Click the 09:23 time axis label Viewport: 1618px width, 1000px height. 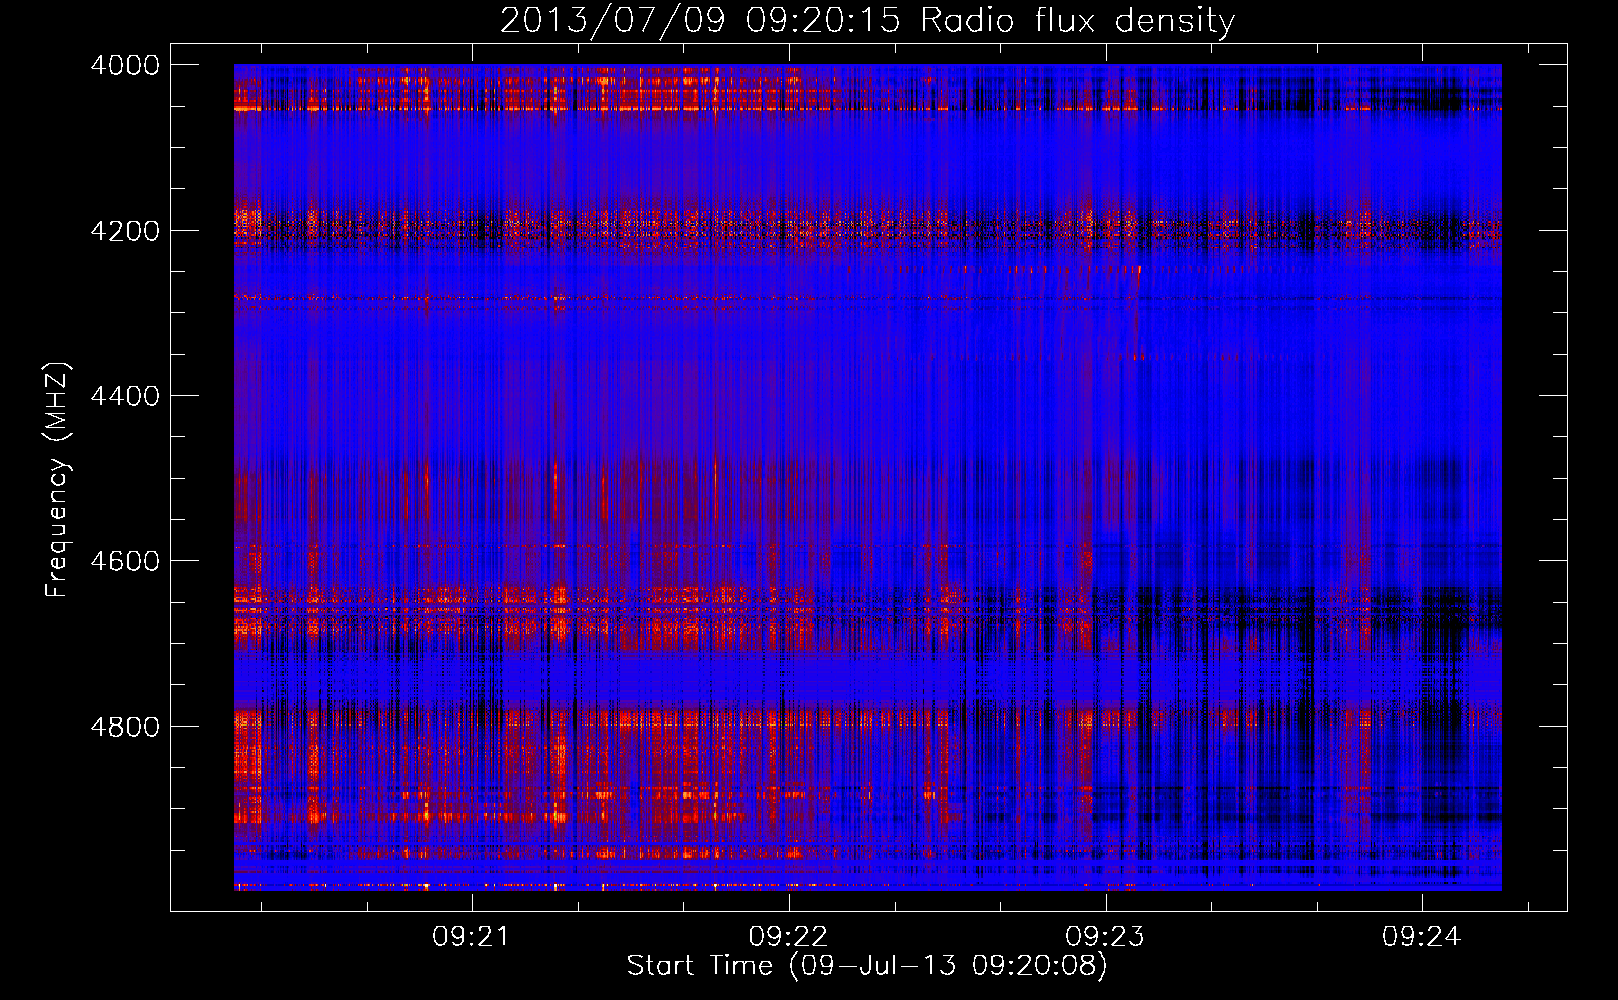click(1105, 937)
